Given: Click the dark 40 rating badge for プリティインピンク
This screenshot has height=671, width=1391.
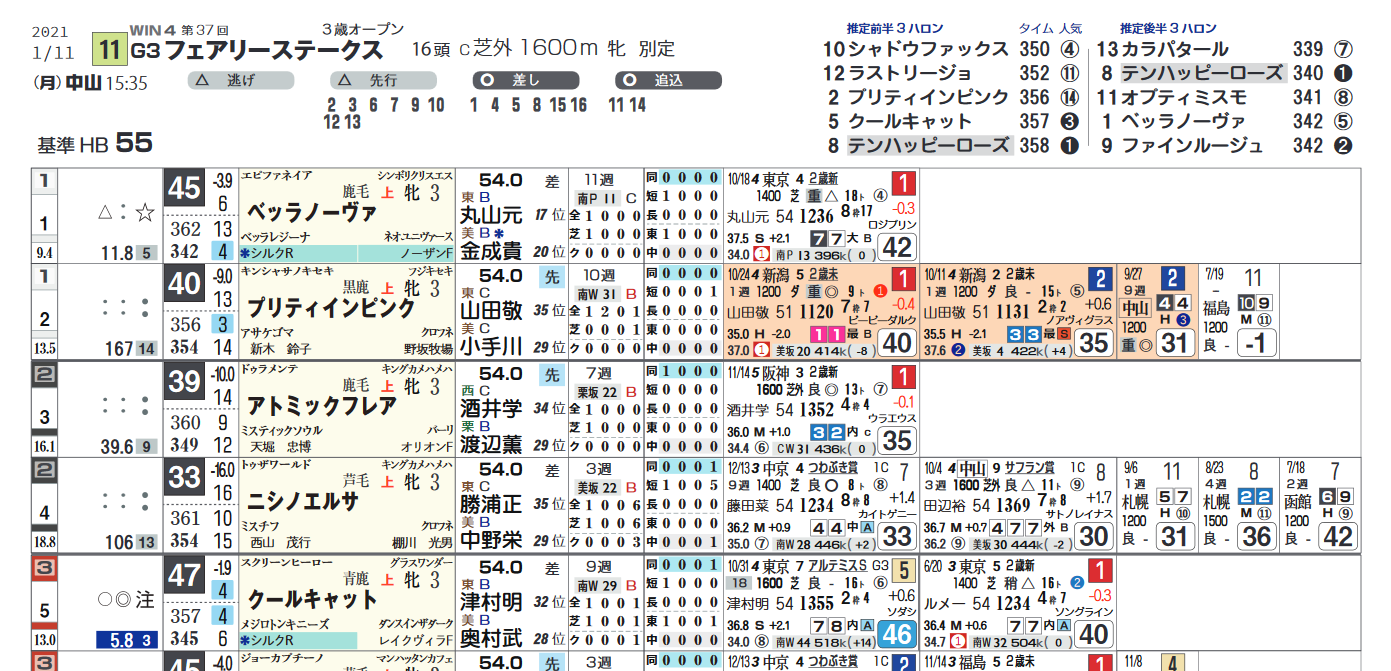Looking at the screenshot, I should (x=185, y=285).
